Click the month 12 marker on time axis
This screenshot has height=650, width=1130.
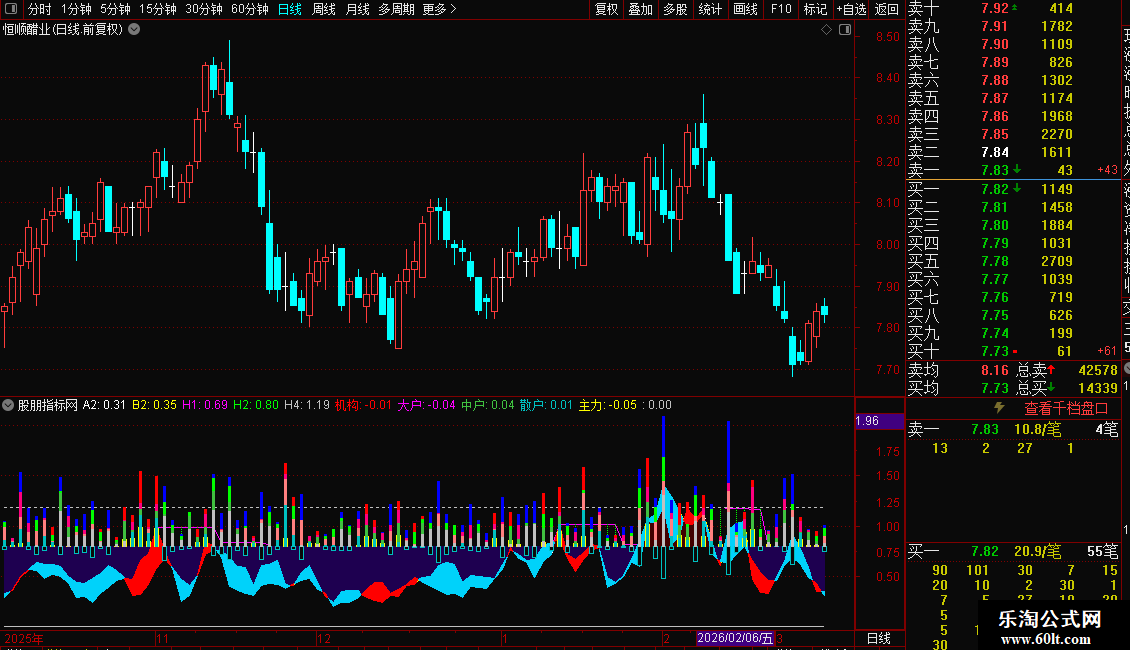coord(324,638)
